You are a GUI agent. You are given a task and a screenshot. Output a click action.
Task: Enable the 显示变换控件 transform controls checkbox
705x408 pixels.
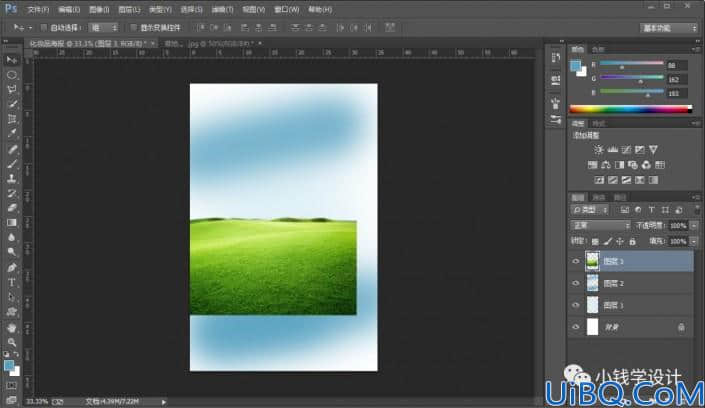(133, 27)
